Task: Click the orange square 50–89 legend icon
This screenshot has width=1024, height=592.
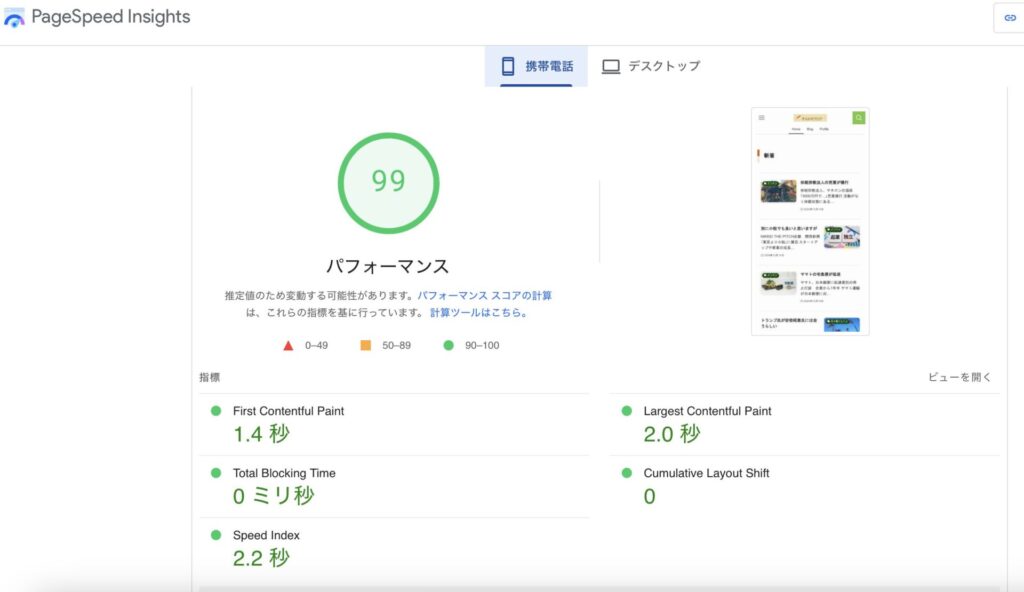Action: coord(365,345)
